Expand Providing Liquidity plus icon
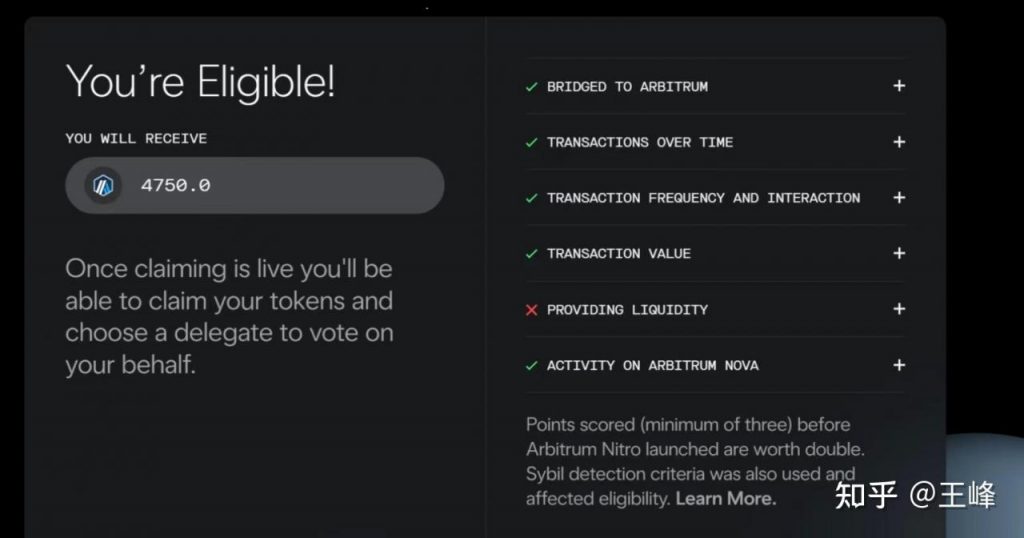Image resolution: width=1024 pixels, height=538 pixels. (899, 309)
